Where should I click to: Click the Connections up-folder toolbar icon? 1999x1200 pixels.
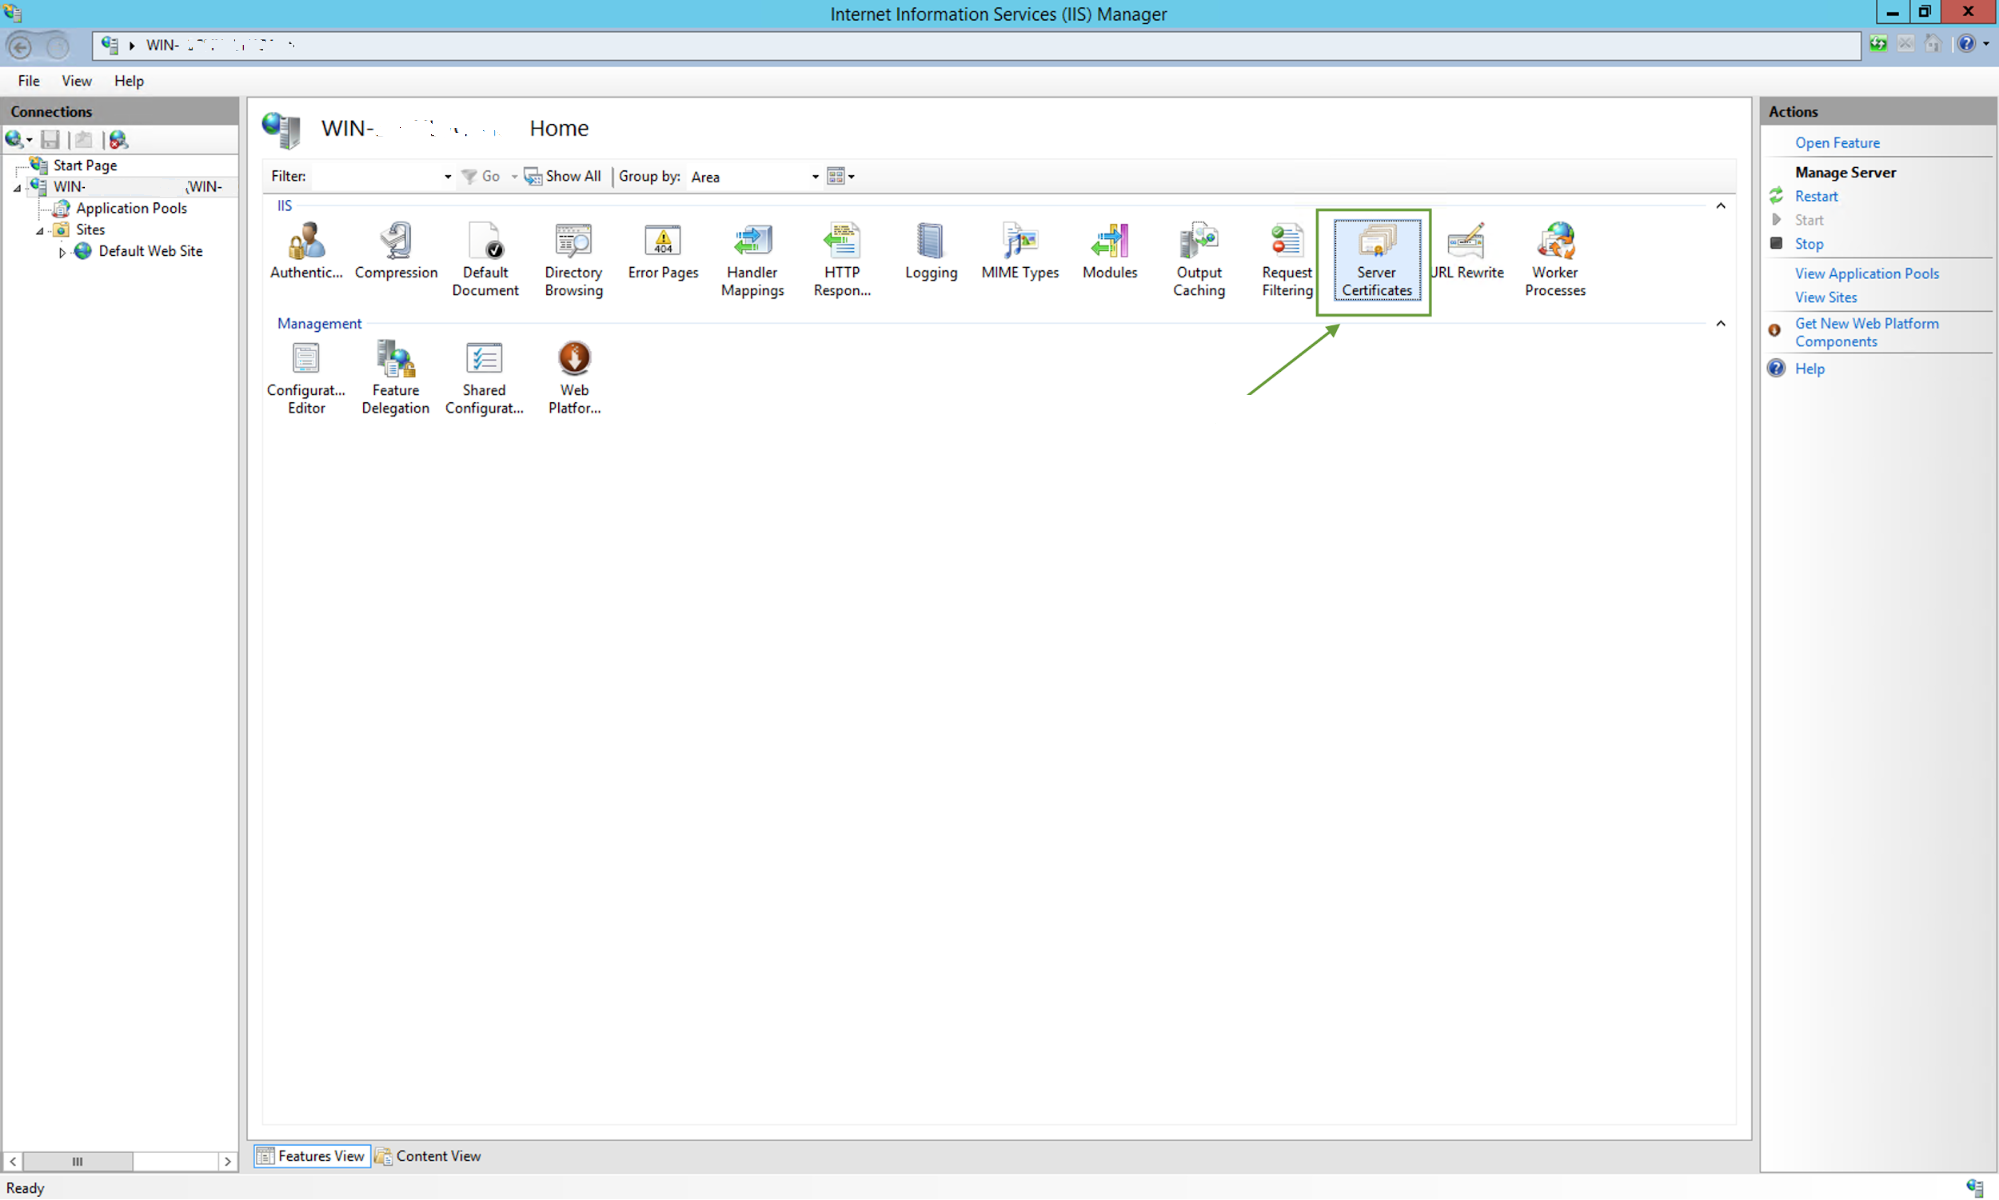[x=84, y=140]
